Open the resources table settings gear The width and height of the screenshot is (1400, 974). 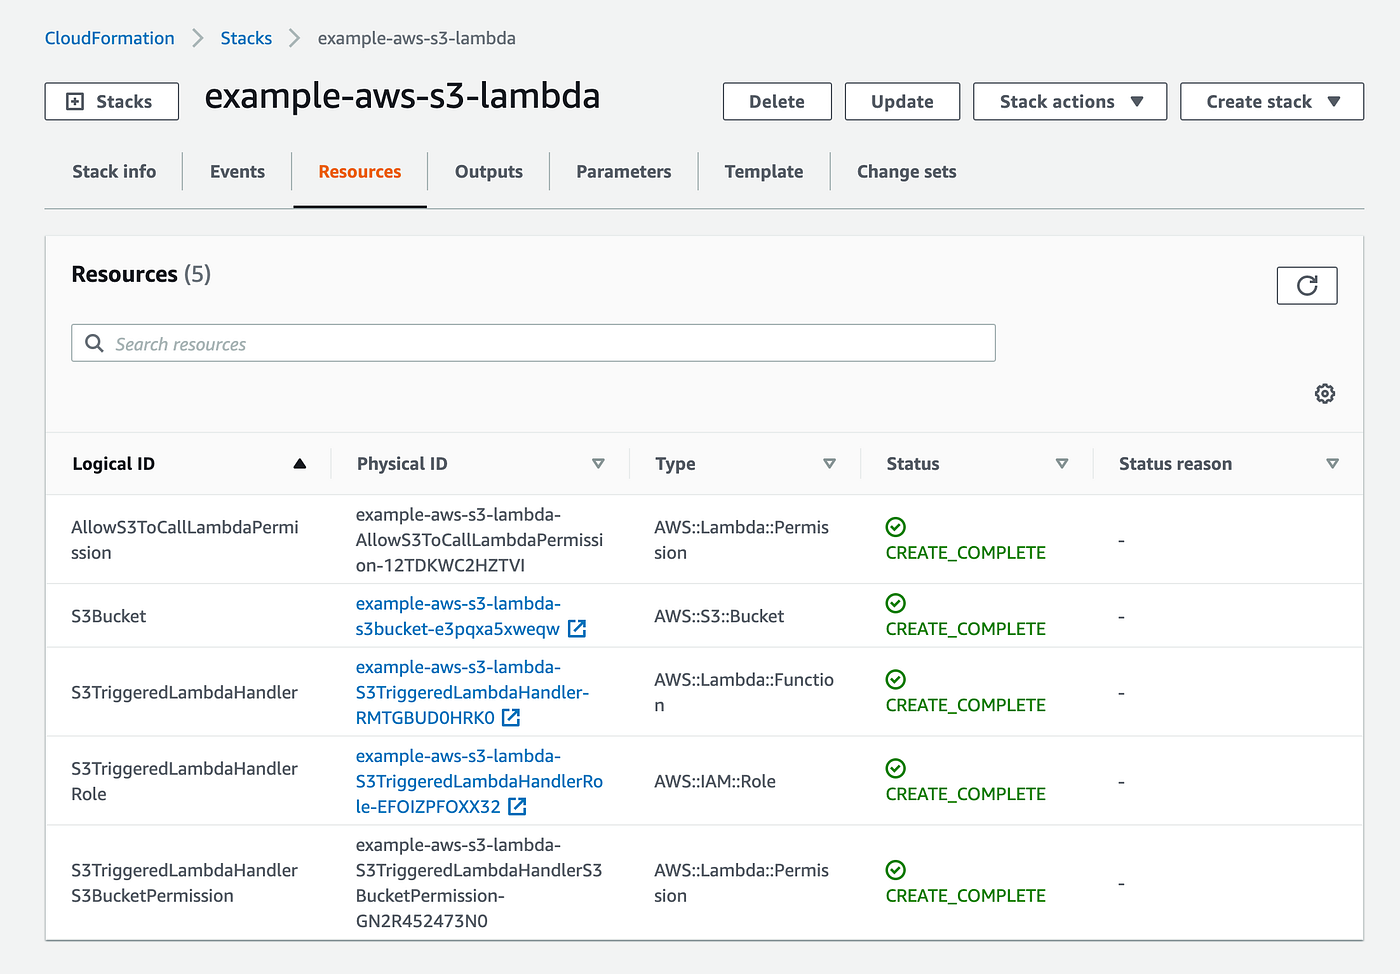[x=1324, y=393]
